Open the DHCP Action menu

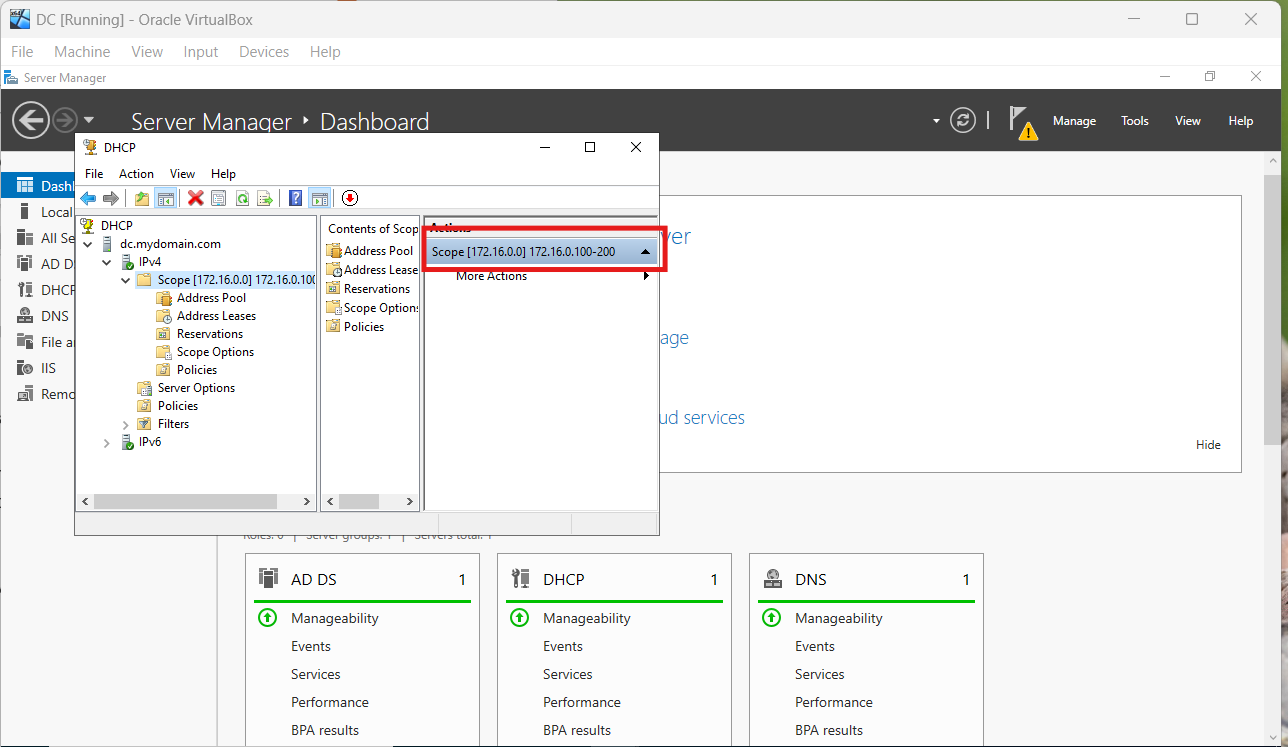137,174
